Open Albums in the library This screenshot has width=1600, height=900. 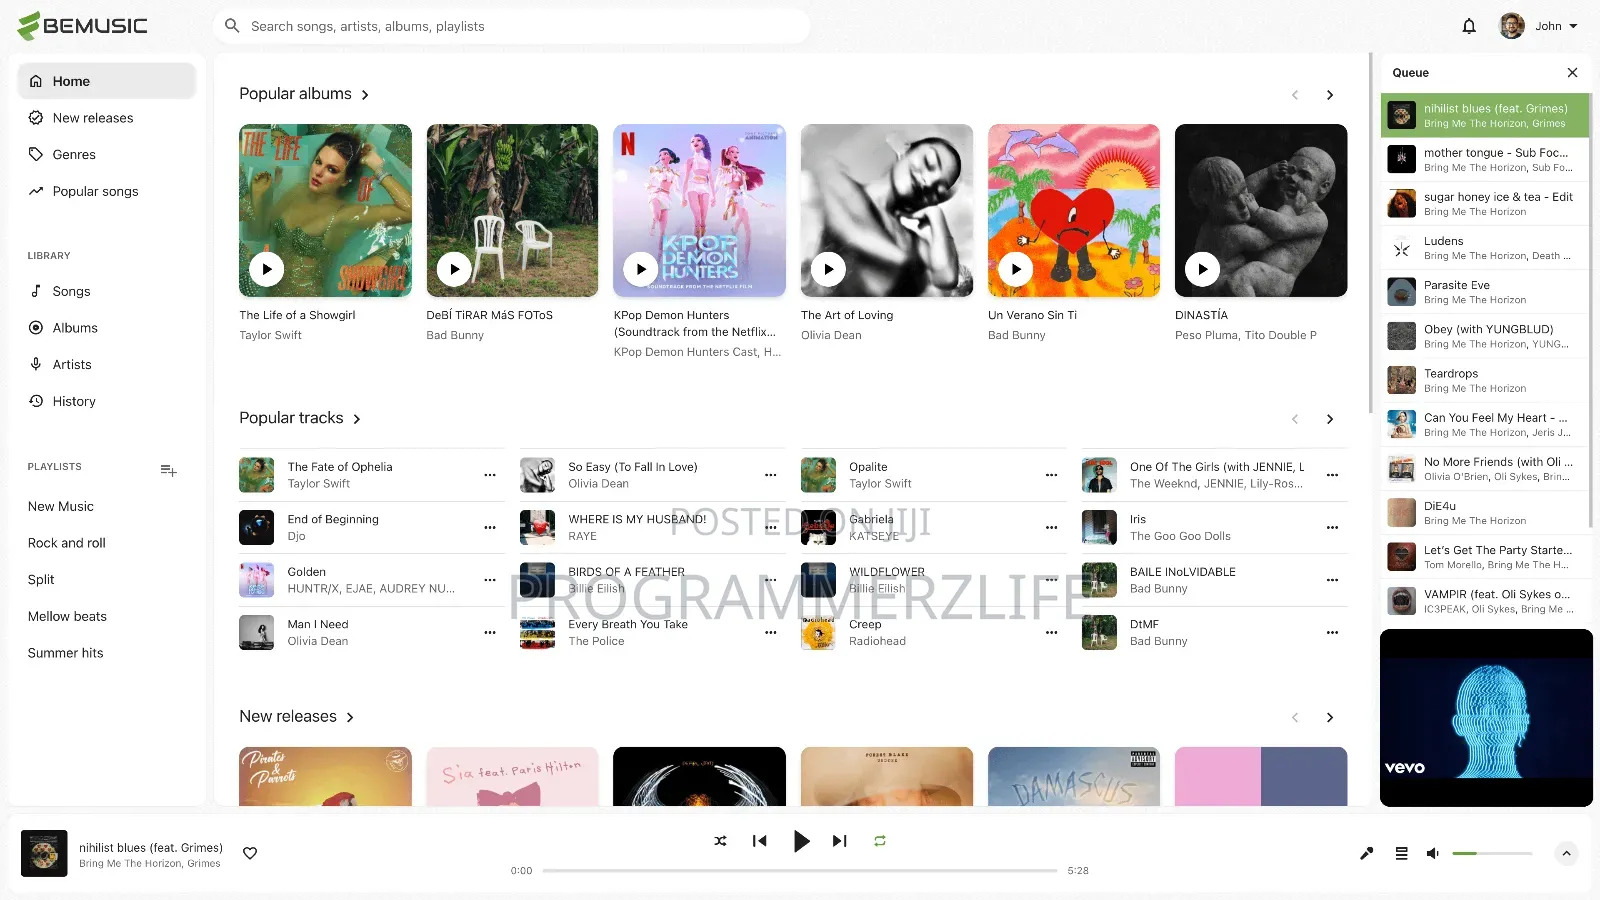pos(106,328)
